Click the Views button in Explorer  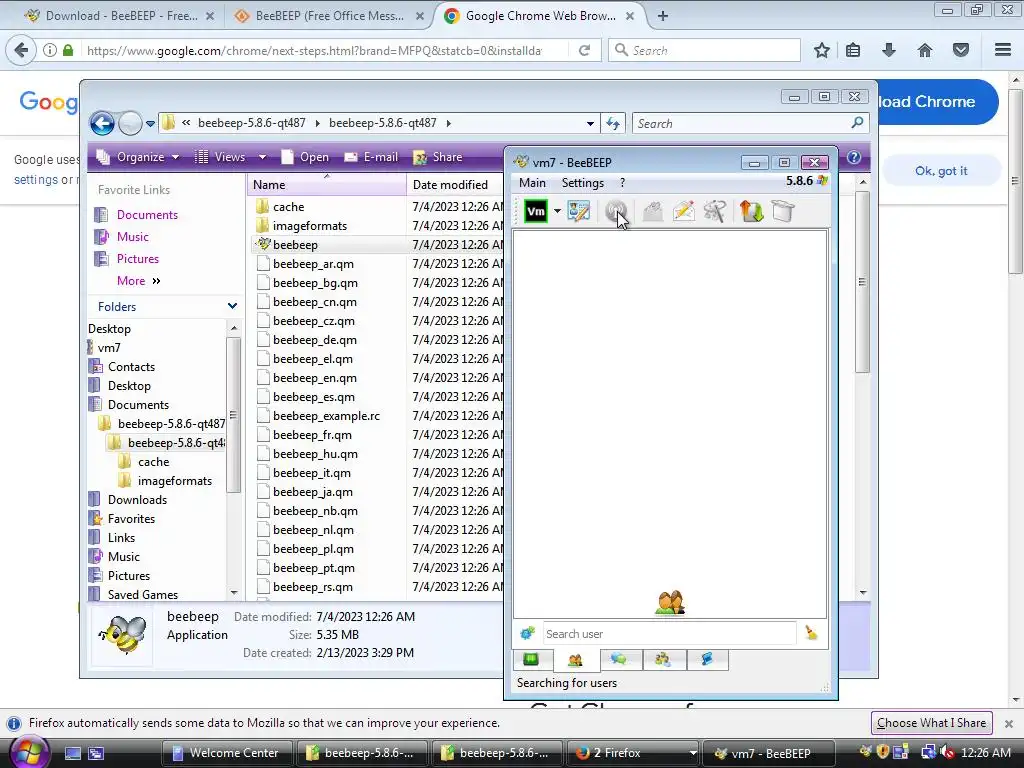click(220, 157)
